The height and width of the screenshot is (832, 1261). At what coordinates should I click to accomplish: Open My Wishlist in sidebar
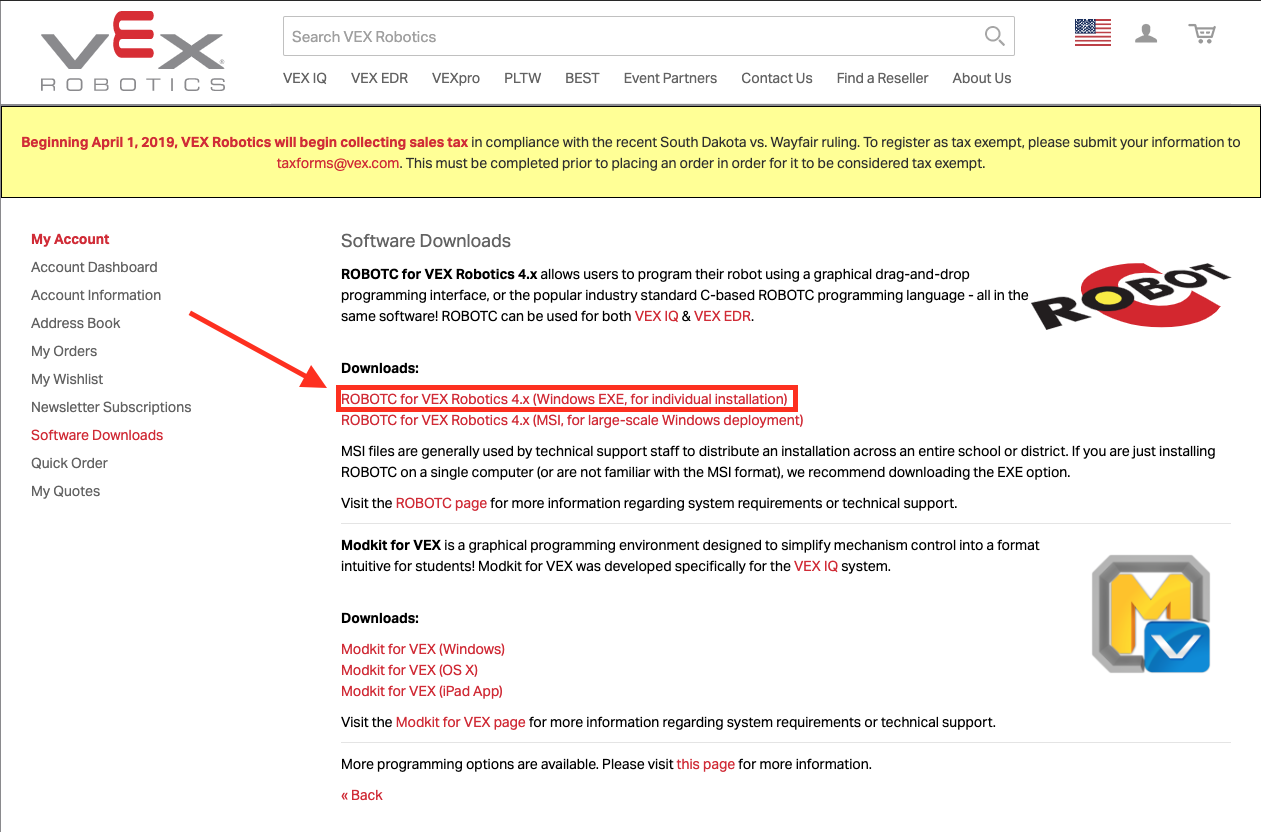(x=67, y=379)
